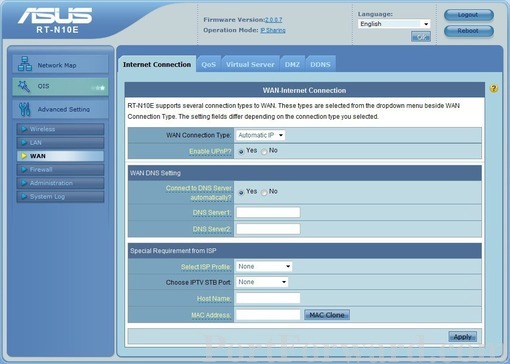Click the arrow icon beside Firewall
510x364 pixels.
[x=24, y=169]
